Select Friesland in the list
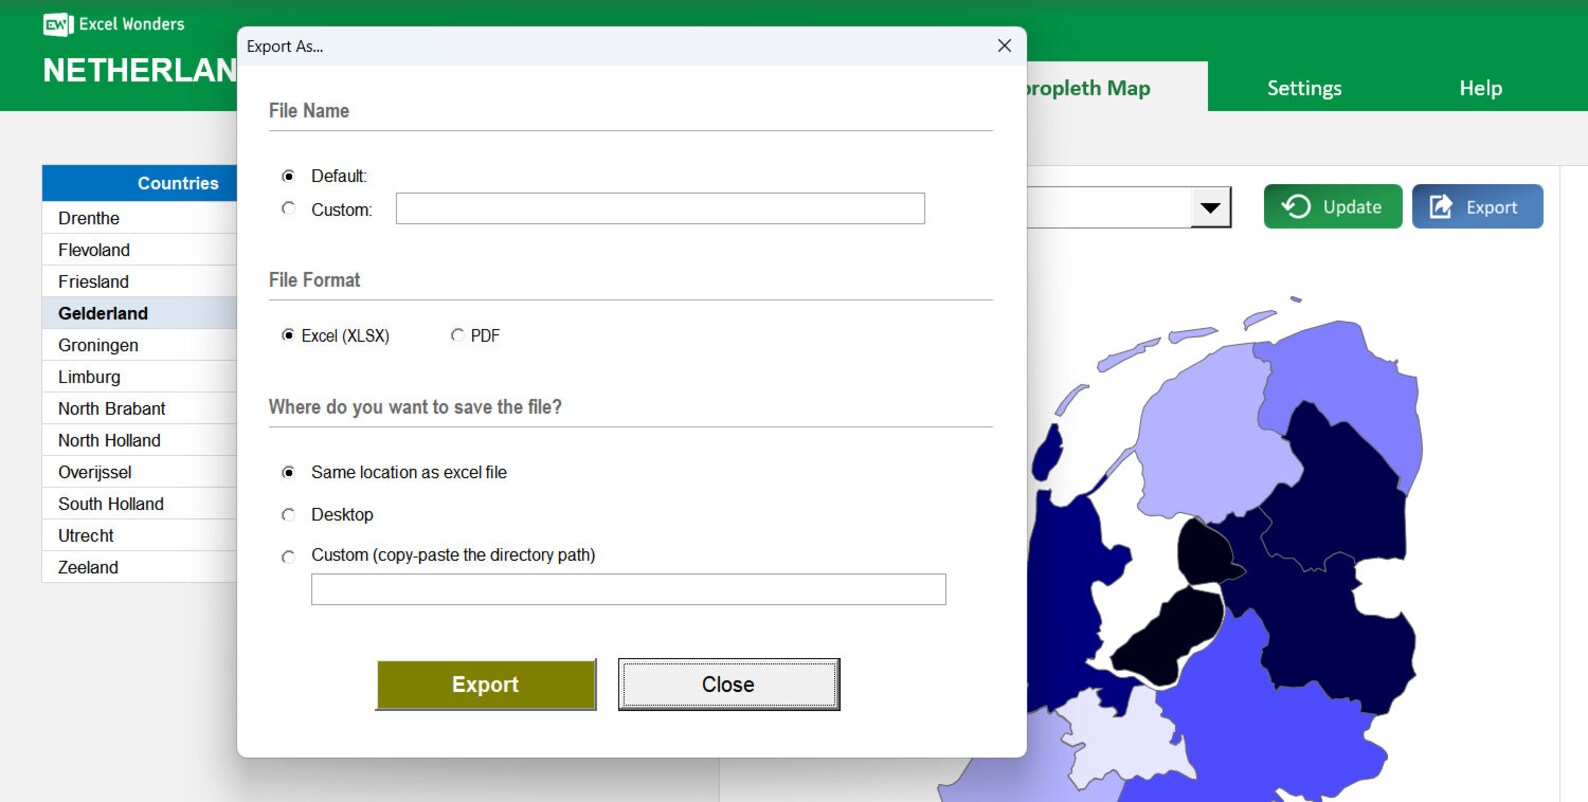 coord(140,282)
